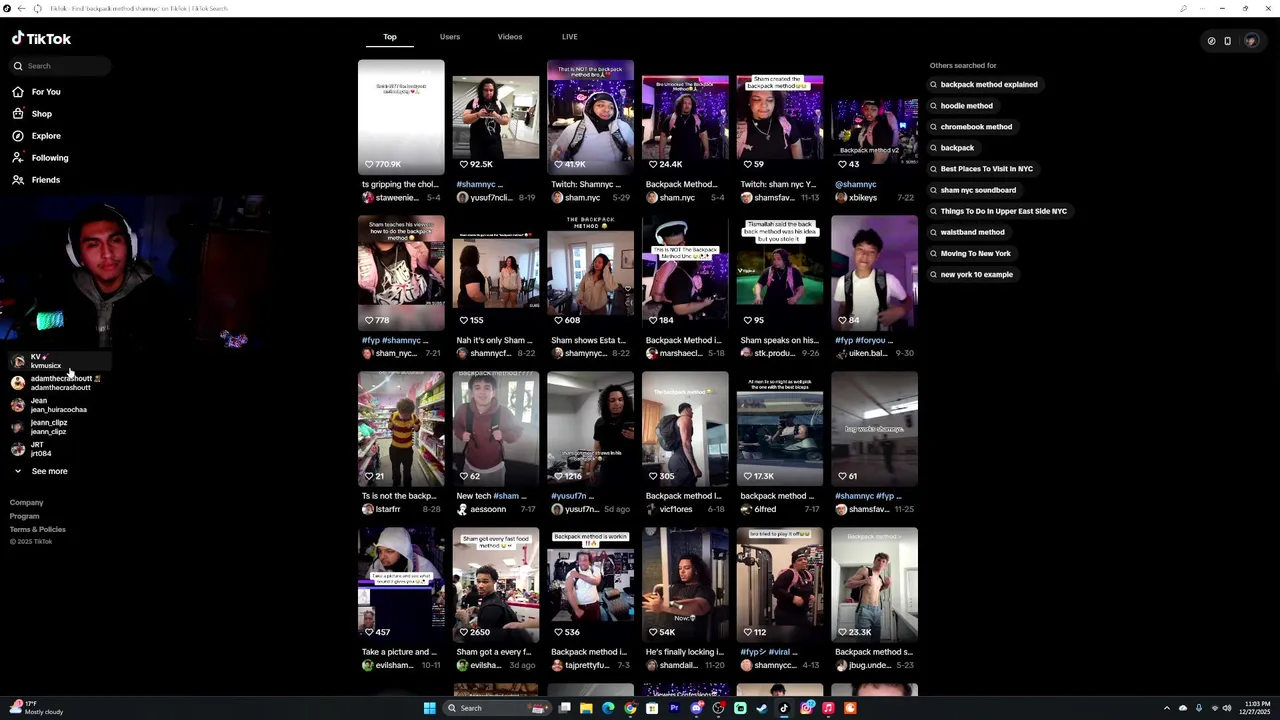Viewport: 1280px width, 720px height.
Task: Open the Program footer link
Action: [25, 516]
